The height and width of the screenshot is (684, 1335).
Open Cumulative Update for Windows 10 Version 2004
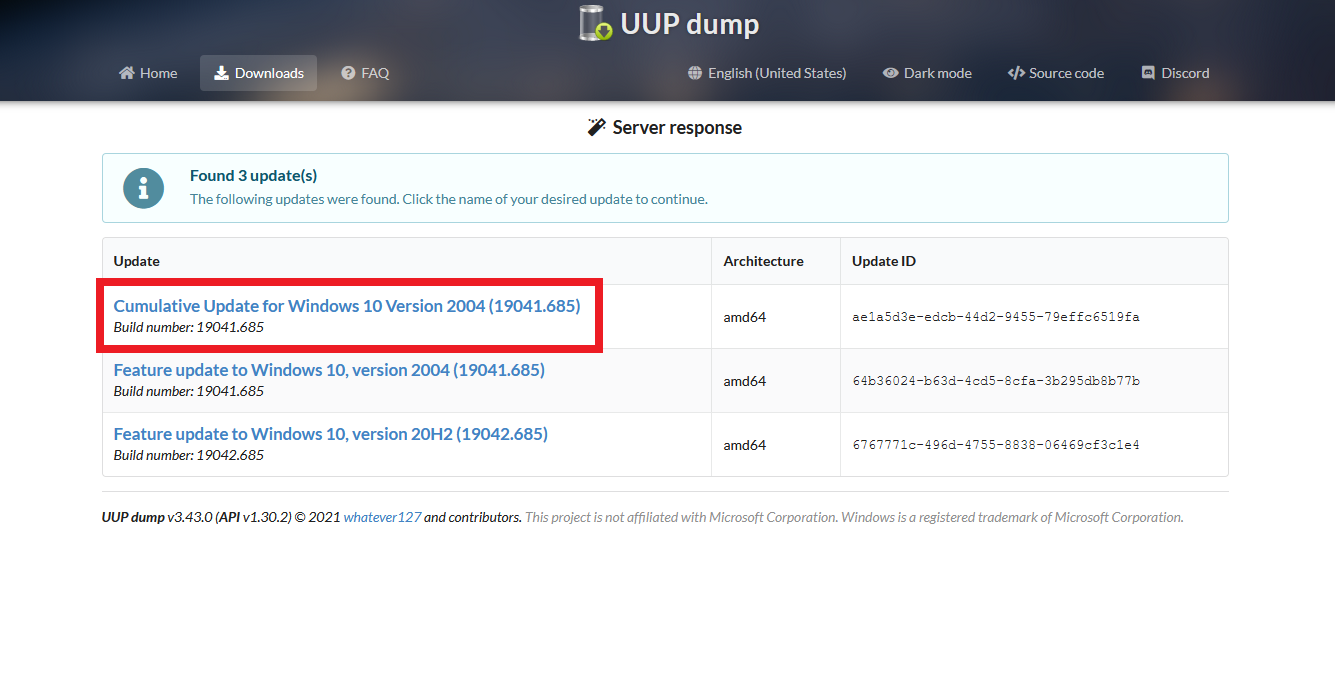pos(347,306)
